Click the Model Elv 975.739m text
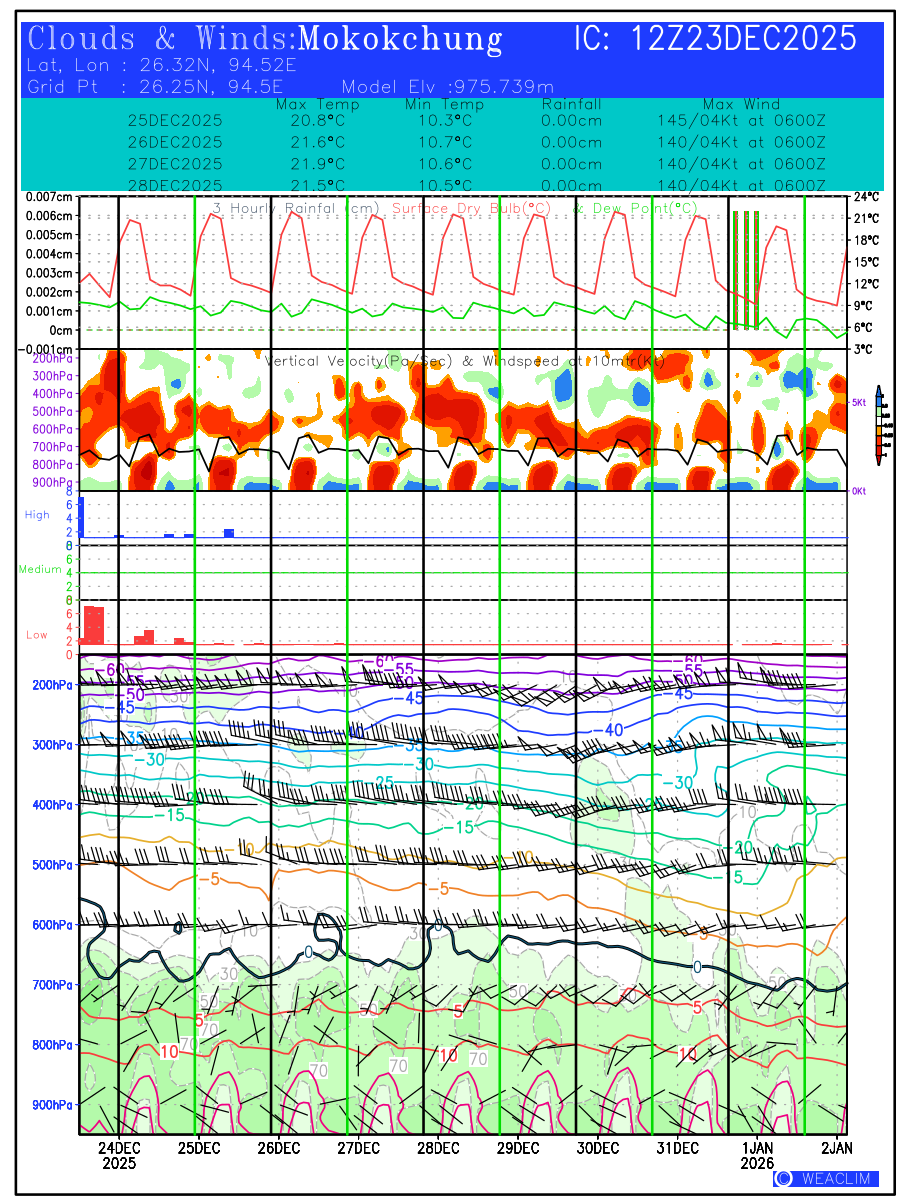 tap(447, 86)
